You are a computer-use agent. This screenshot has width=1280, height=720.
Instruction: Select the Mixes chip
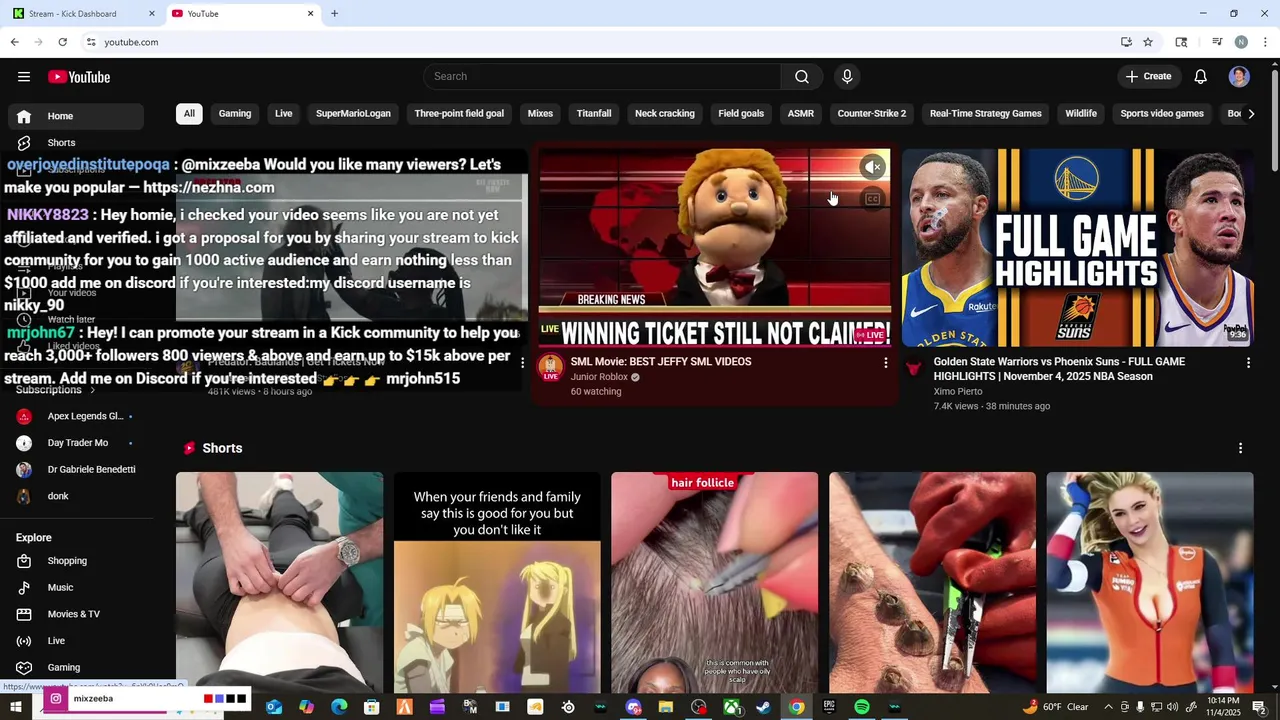coord(540,114)
